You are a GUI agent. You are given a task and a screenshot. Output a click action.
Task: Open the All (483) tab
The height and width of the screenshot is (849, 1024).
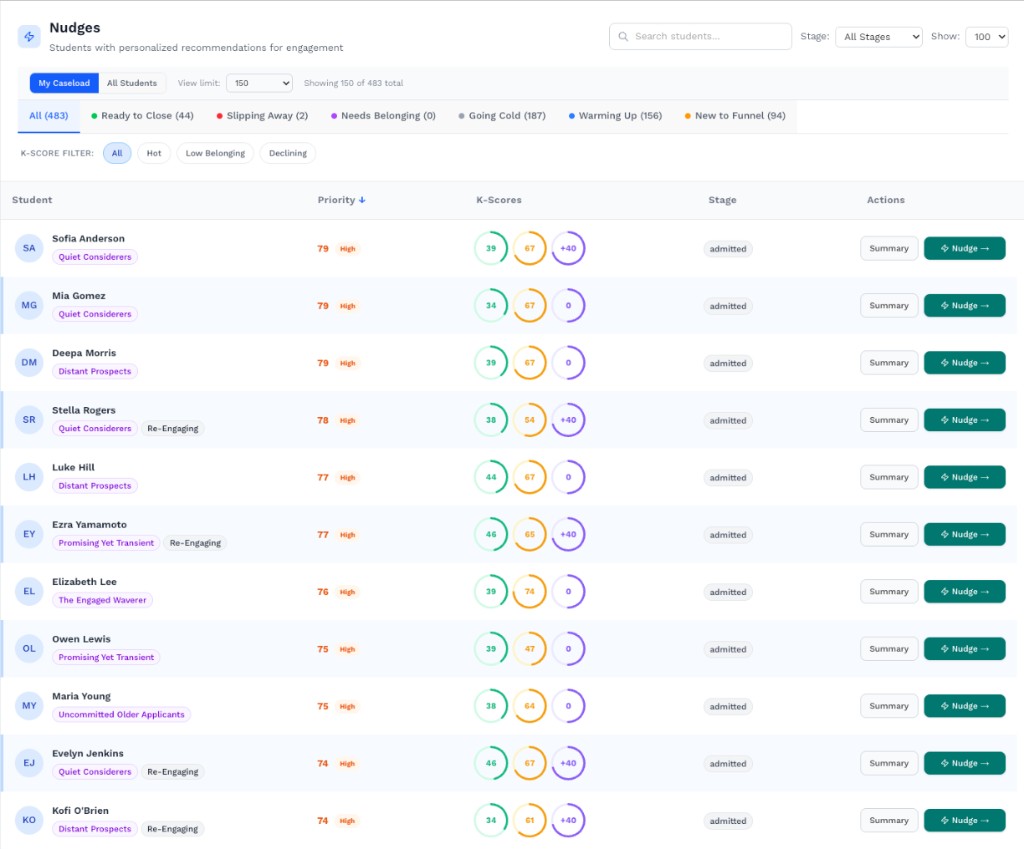[48, 116]
